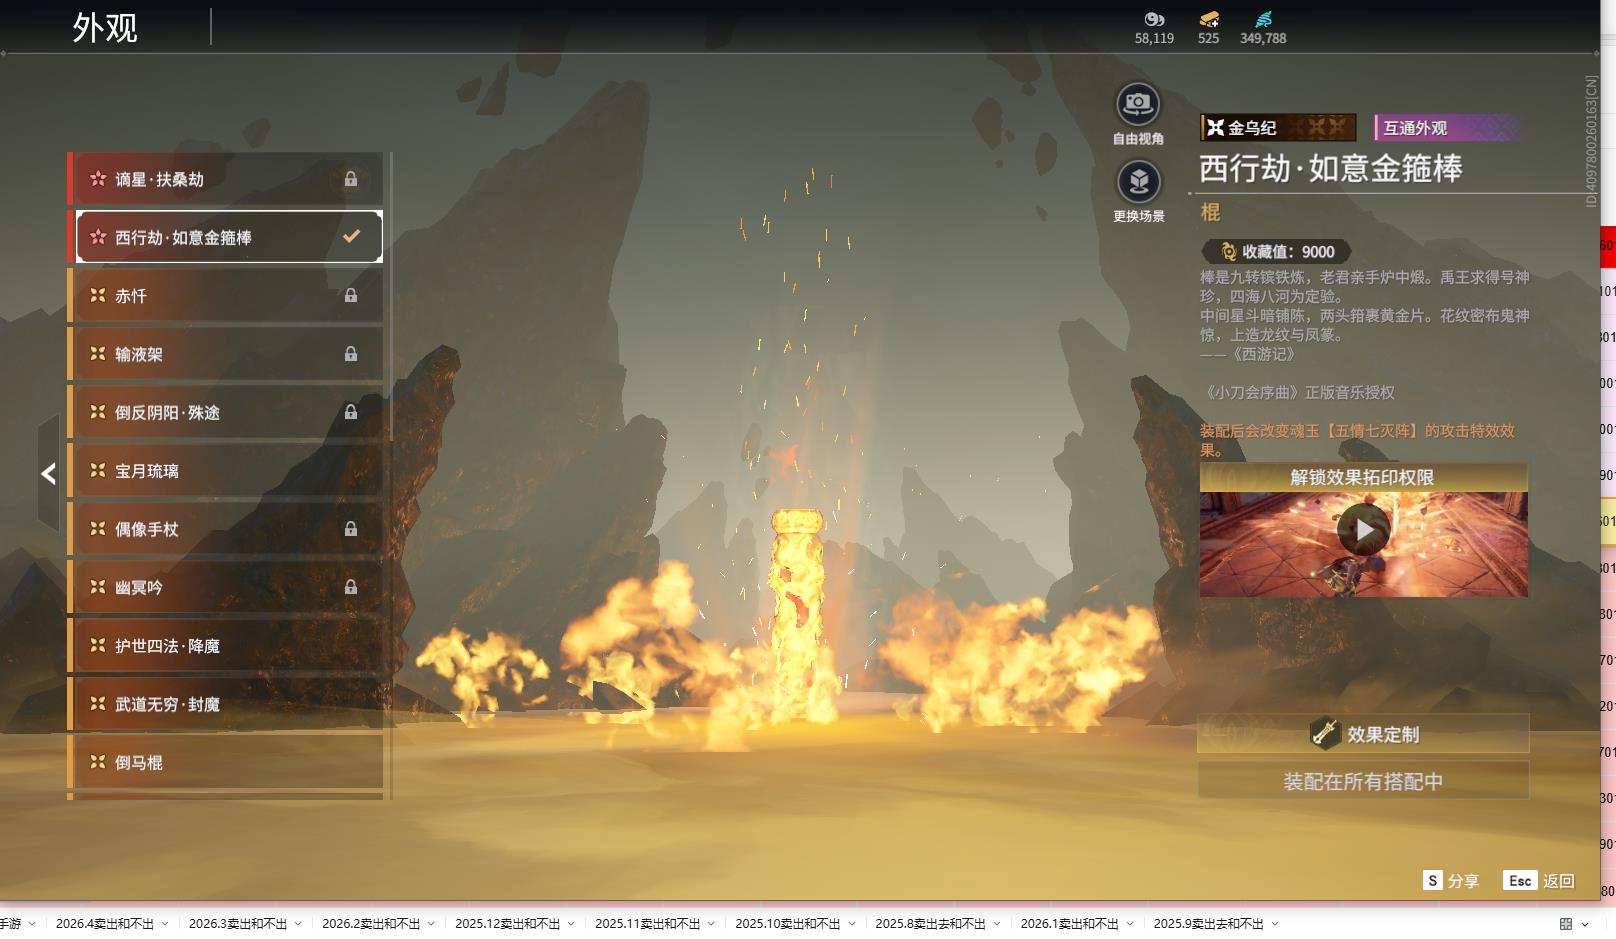
Task: Click the blue feather currency icon
Action: [1263, 19]
